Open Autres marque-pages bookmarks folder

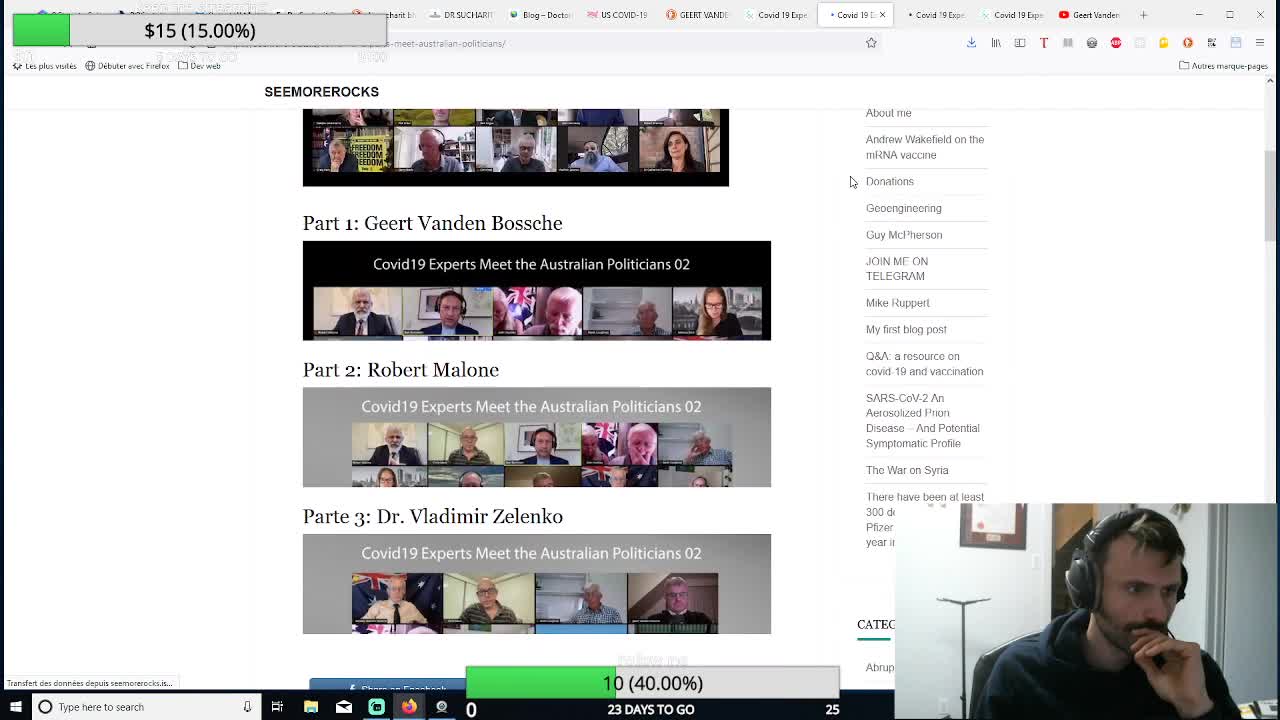tap(1224, 66)
